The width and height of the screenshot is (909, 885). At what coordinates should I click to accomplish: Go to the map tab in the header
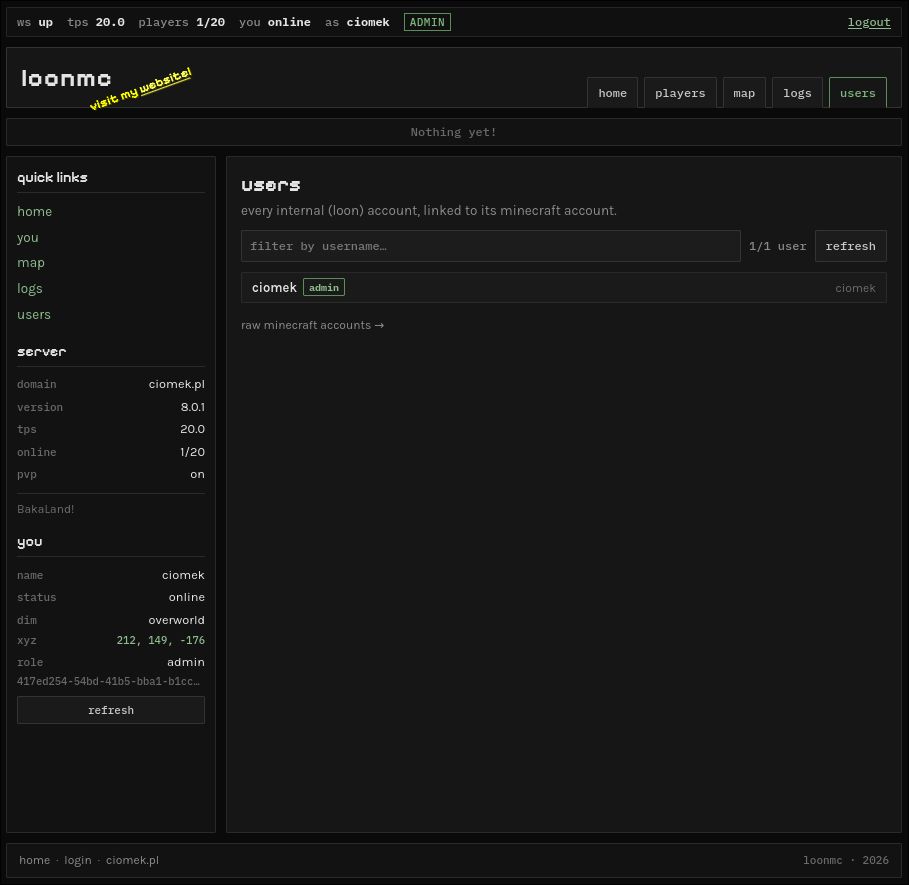click(744, 93)
